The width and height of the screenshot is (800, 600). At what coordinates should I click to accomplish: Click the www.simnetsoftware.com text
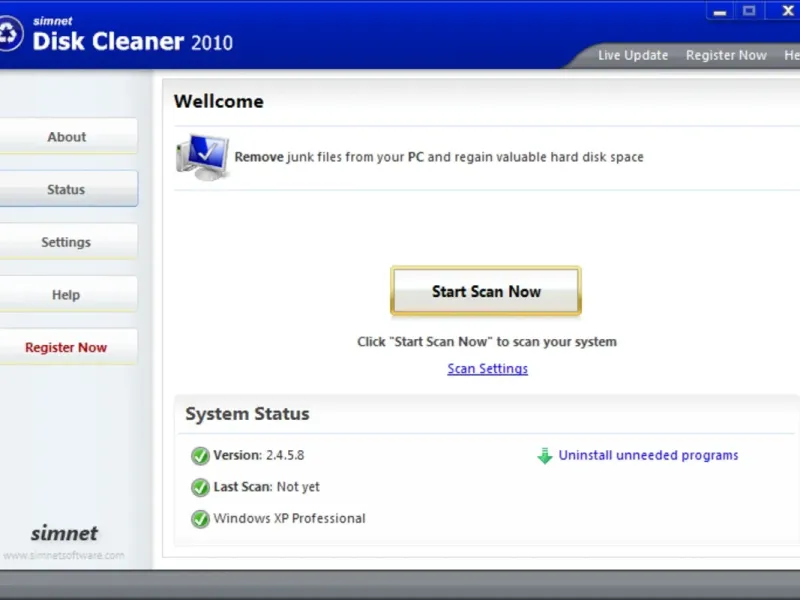coord(63,555)
